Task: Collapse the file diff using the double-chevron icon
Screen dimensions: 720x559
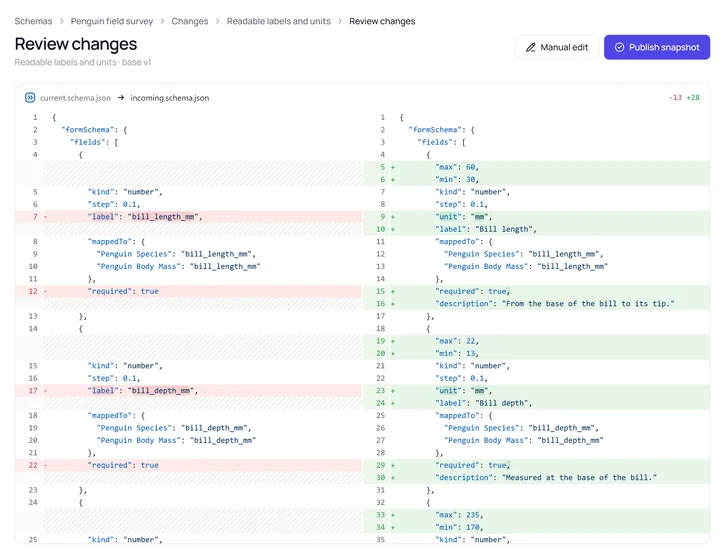Action: point(30,97)
